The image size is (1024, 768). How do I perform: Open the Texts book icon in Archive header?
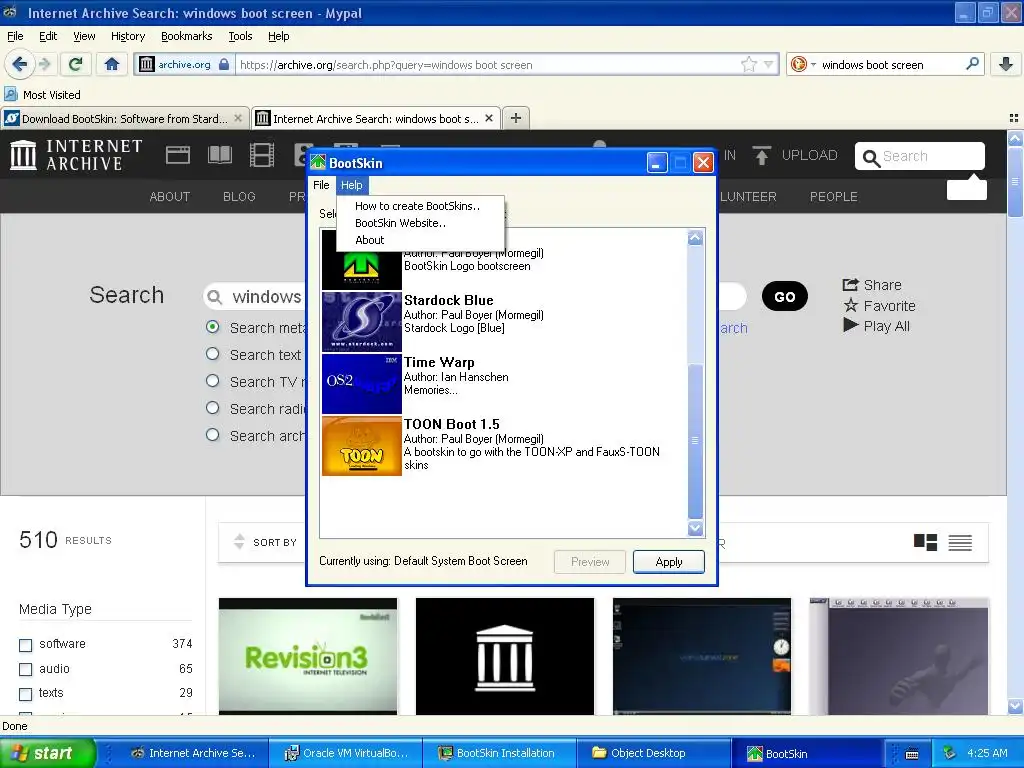pyautogui.click(x=219, y=155)
